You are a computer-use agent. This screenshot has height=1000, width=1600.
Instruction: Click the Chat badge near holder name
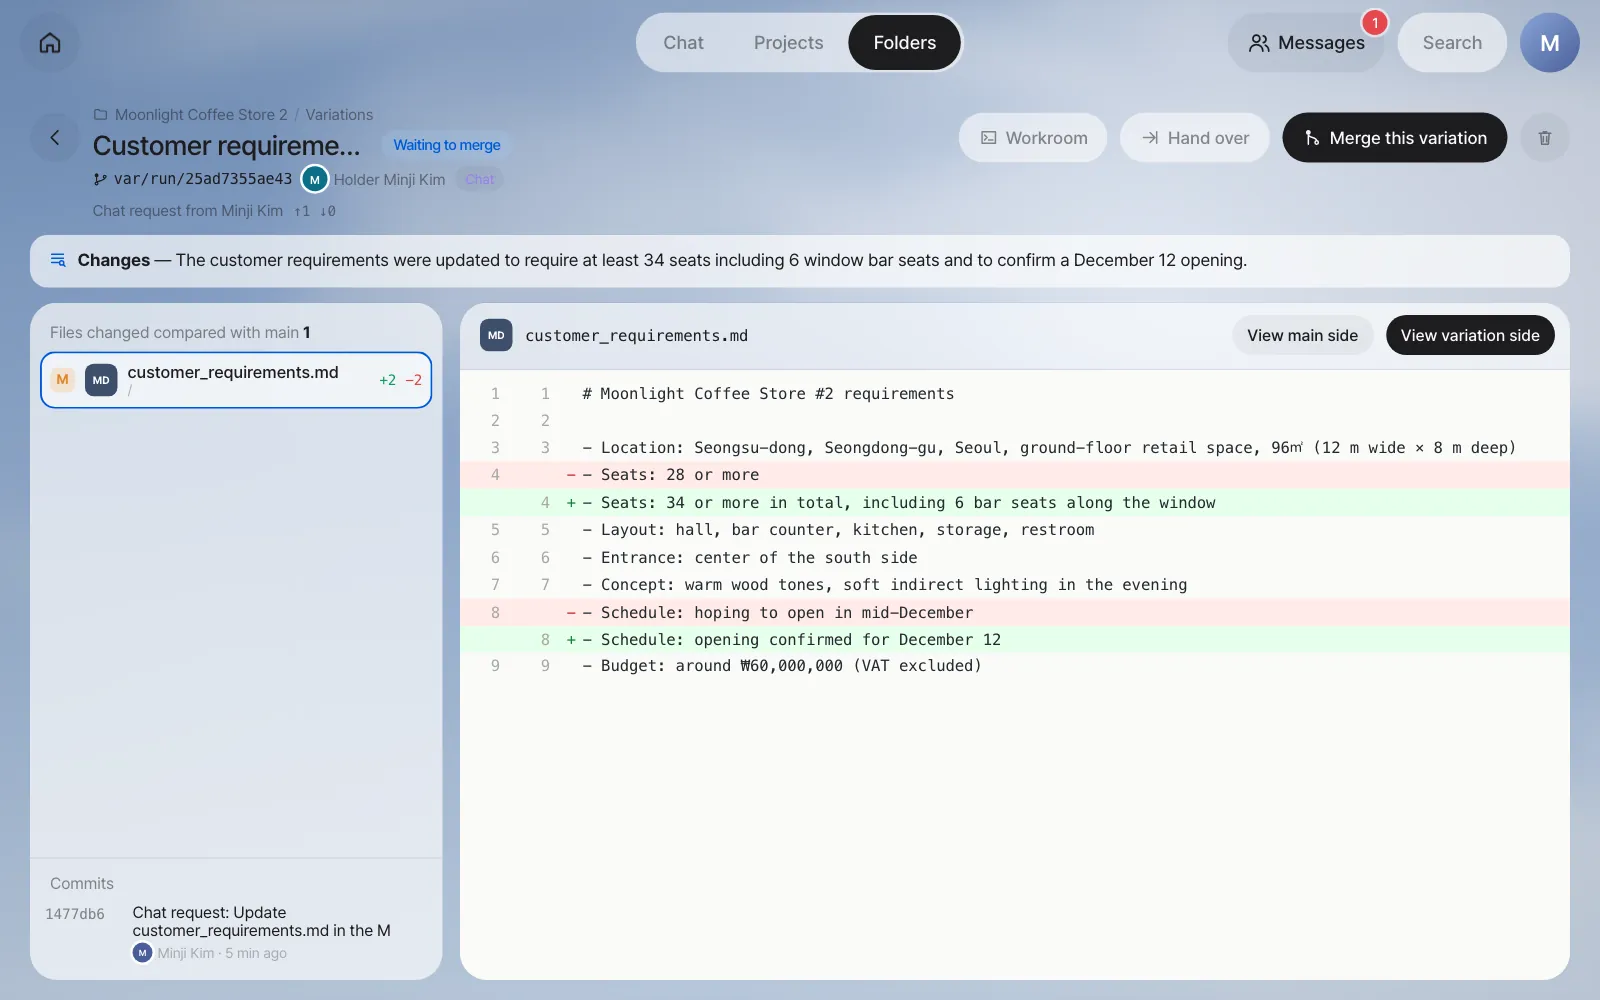click(480, 180)
